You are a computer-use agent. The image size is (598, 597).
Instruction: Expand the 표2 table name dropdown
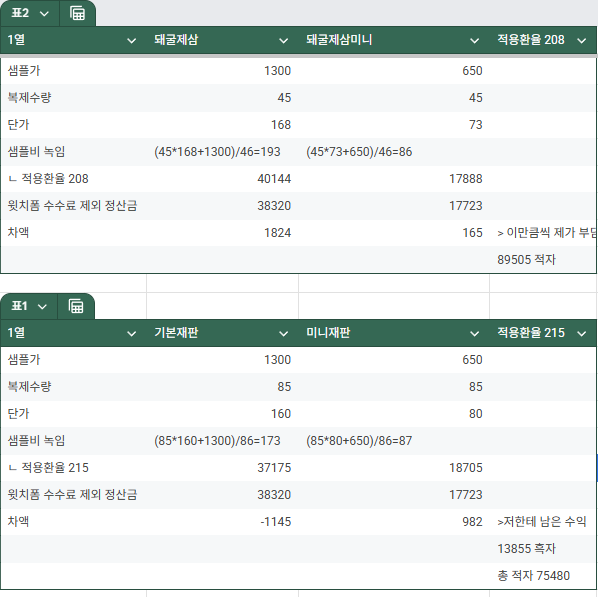click(44, 14)
